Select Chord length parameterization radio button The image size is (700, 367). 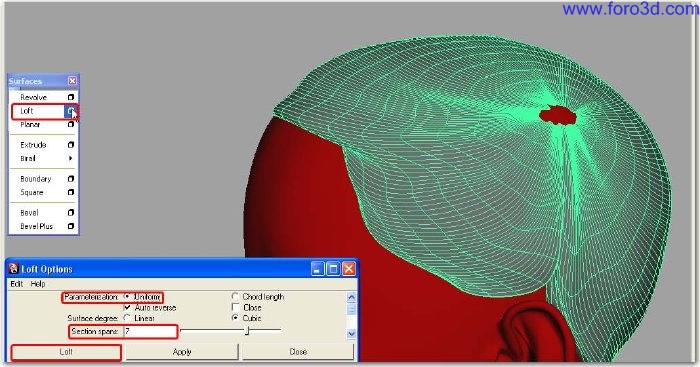[235, 296]
